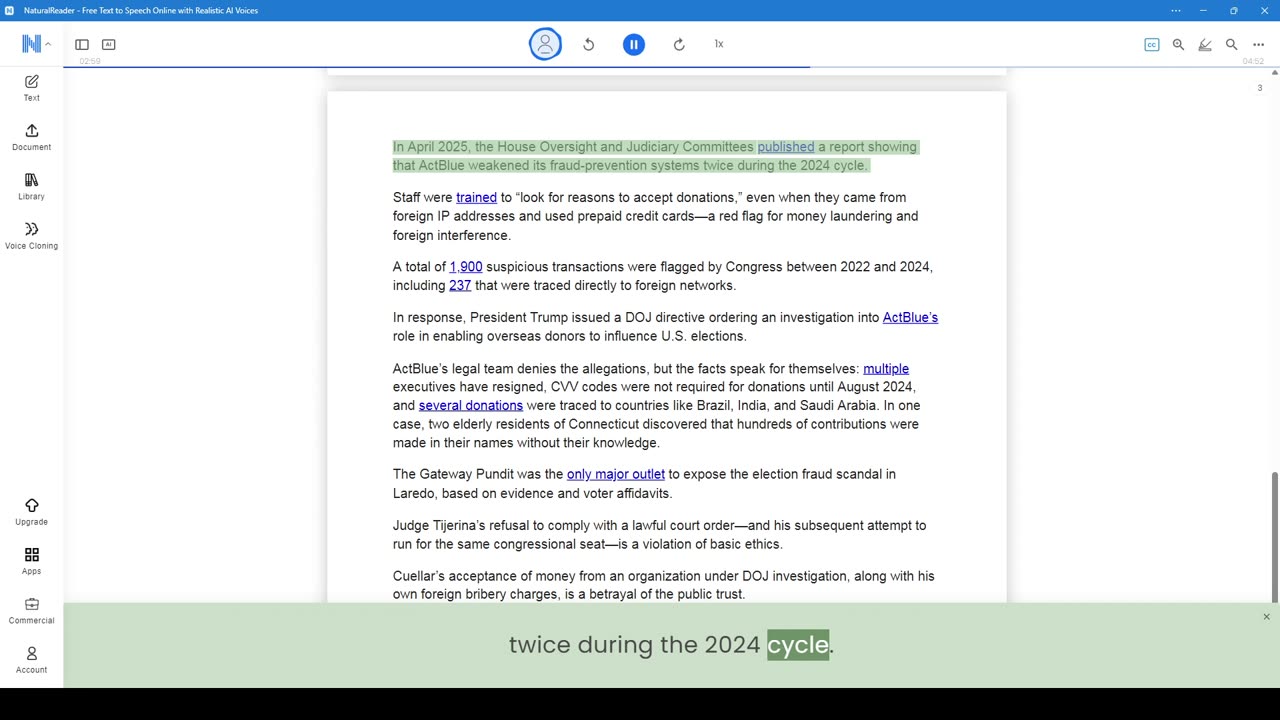Follow the 'ActBlue's' hyperlink
Viewport: 1280px width, 720px height.
pyautogui.click(x=910, y=318)
